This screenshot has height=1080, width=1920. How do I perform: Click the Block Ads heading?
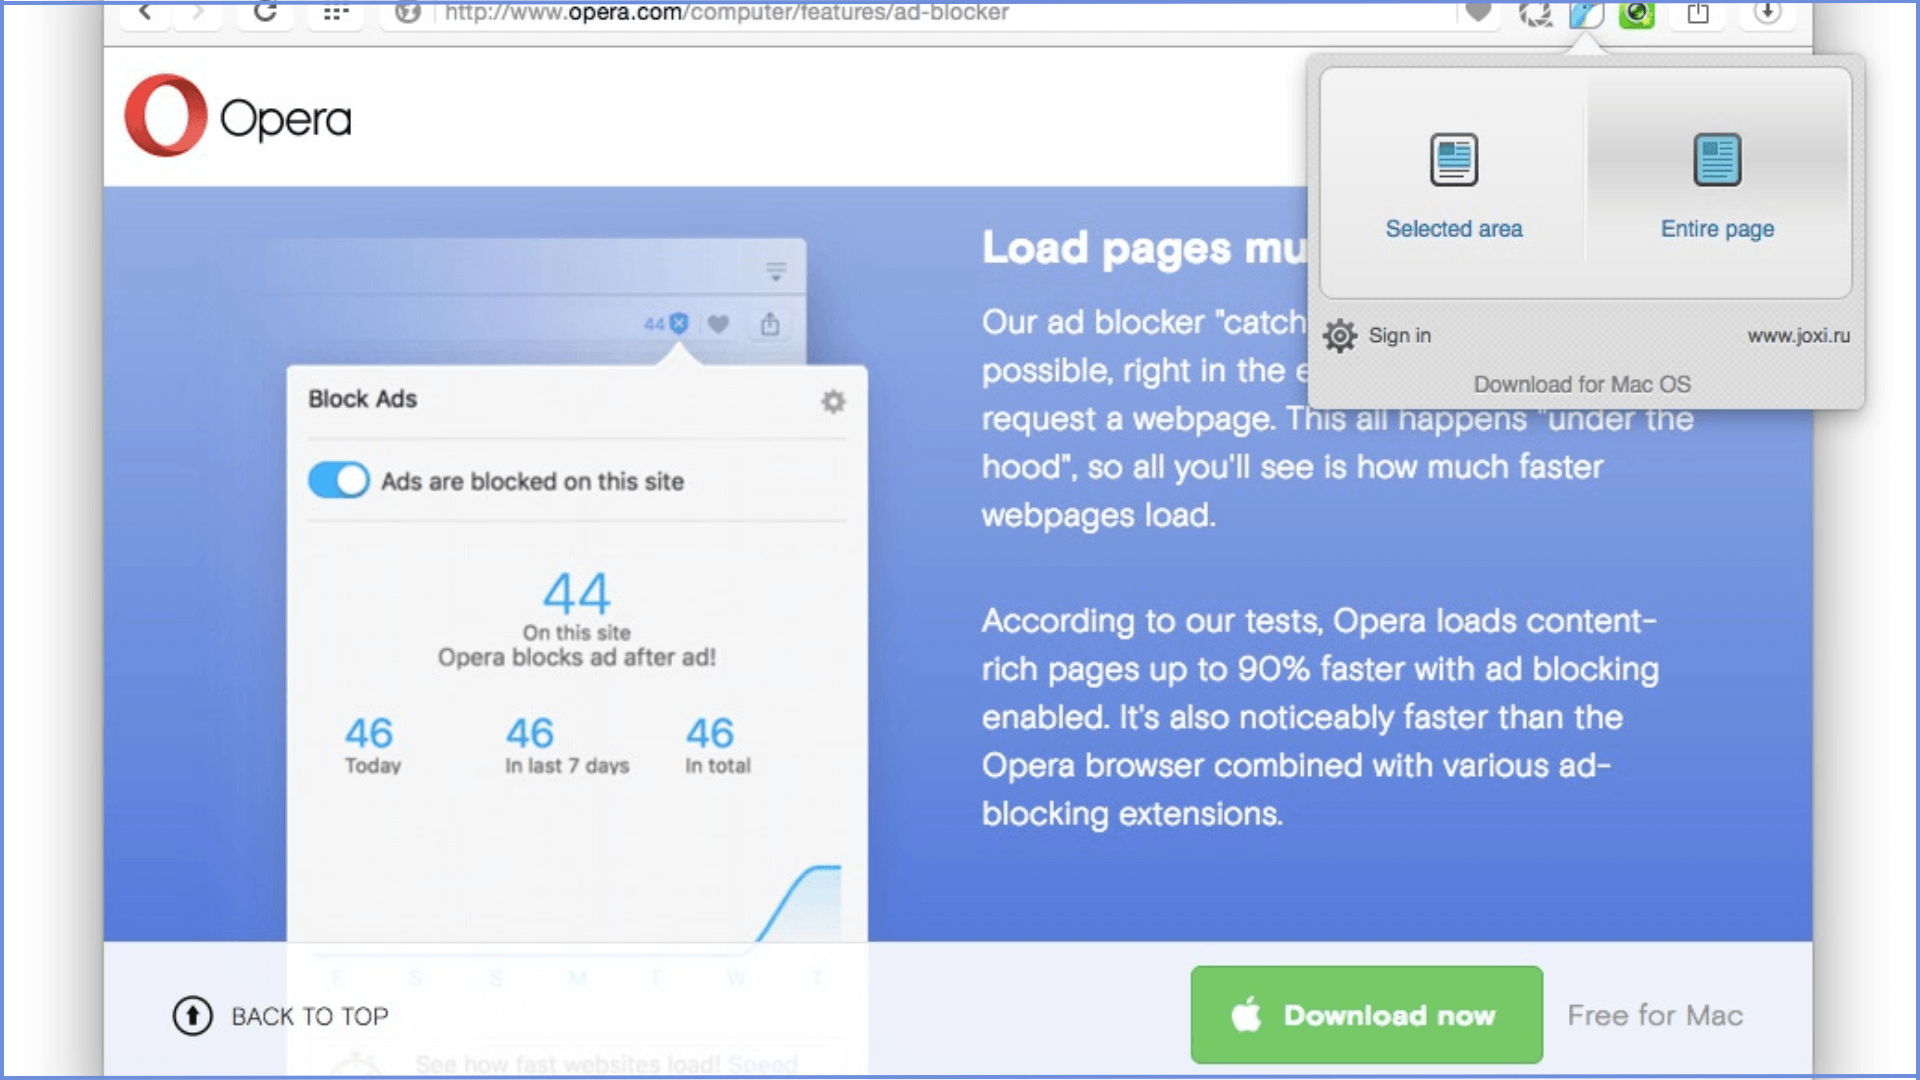(362, 399)
